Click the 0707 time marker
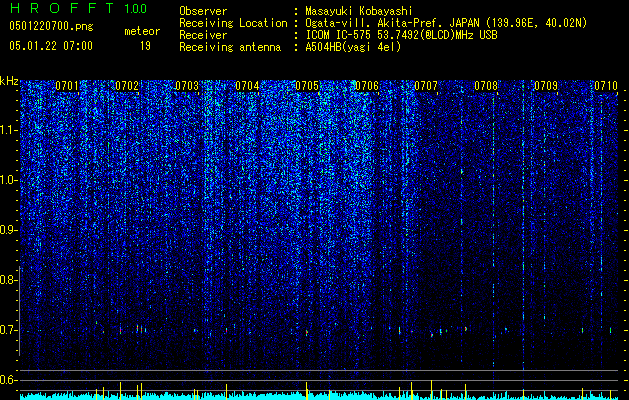The width and height of the screenshot is (629, 400). pos(426,86)
